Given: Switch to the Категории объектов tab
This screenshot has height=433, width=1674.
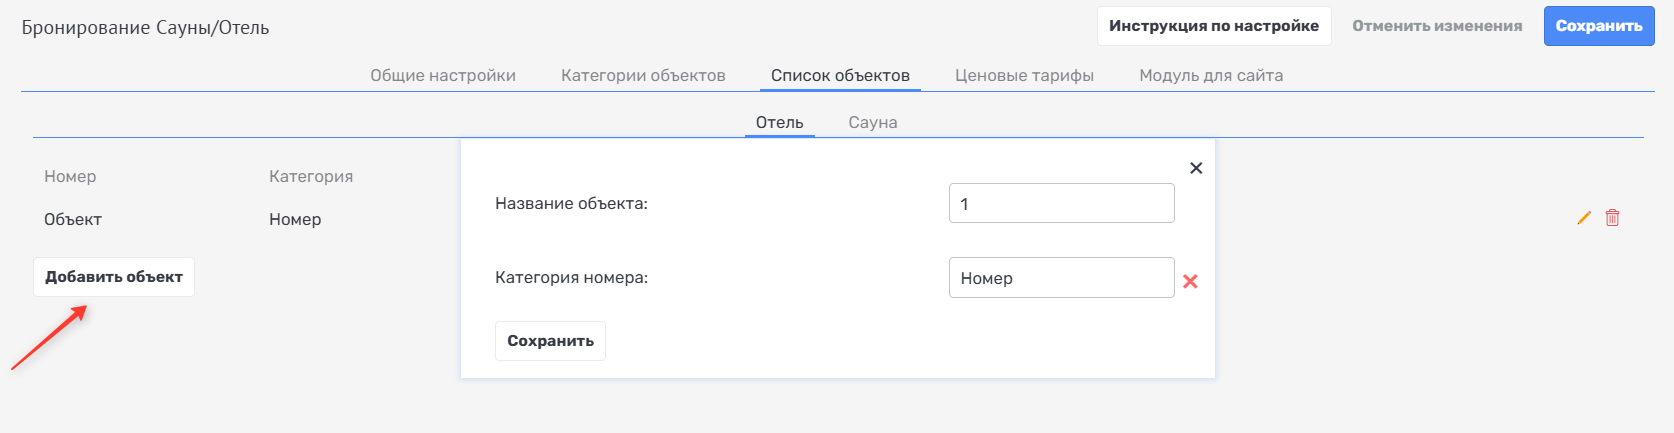Looking at the screenshot, I should pos(643,75).
